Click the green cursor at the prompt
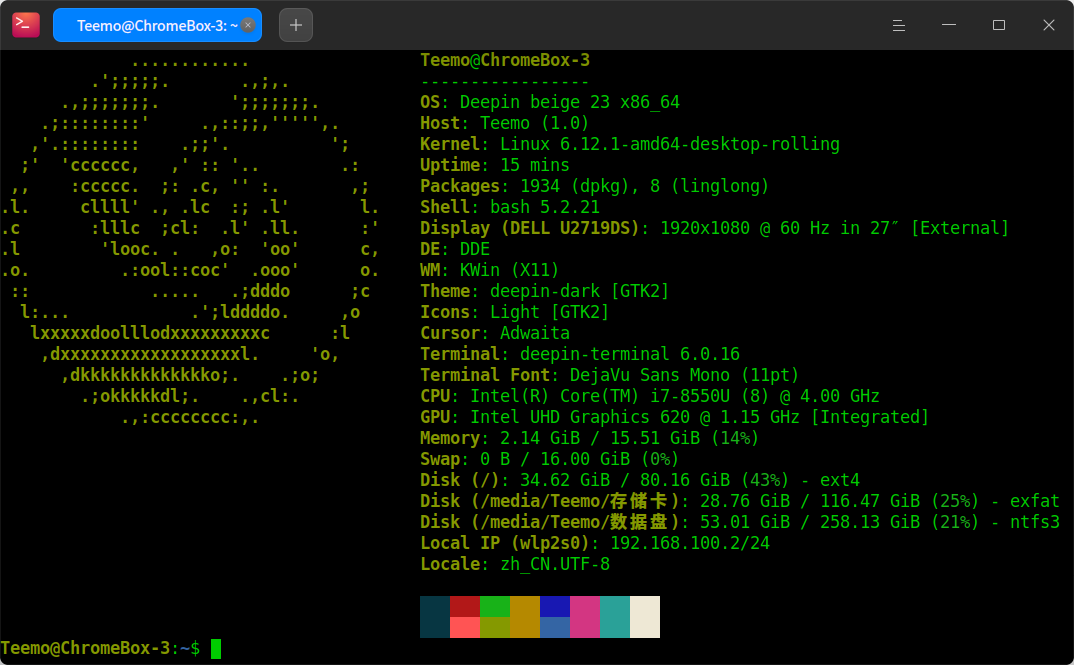Screen dimensions: 1074x665 [x=216, y=648]
